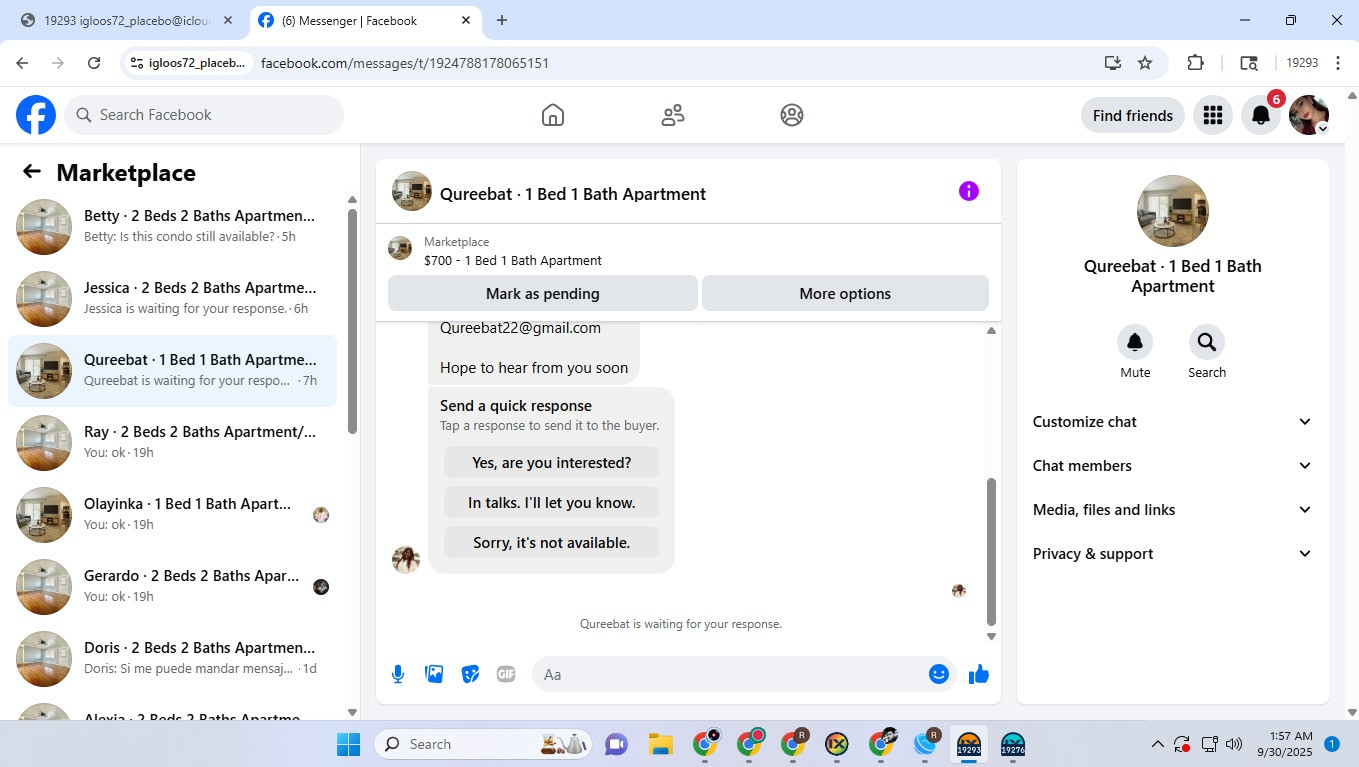1359x767 pixels.
Task: Open the $700 1 Bed 1 Bath listing link
Action: point(513,260)
